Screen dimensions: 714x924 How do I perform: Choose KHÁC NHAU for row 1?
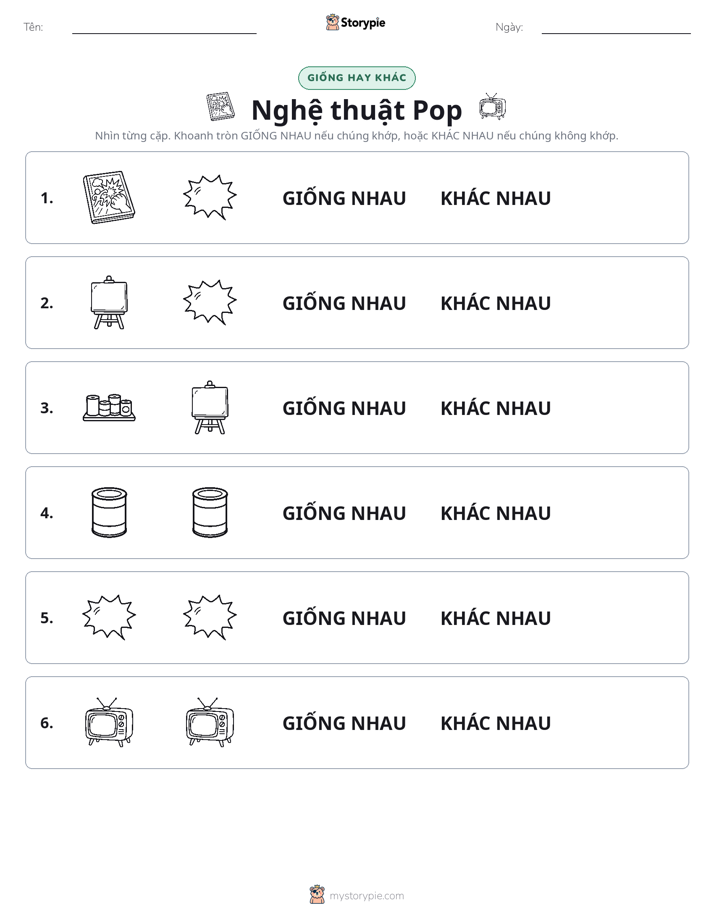coord(495,198)
